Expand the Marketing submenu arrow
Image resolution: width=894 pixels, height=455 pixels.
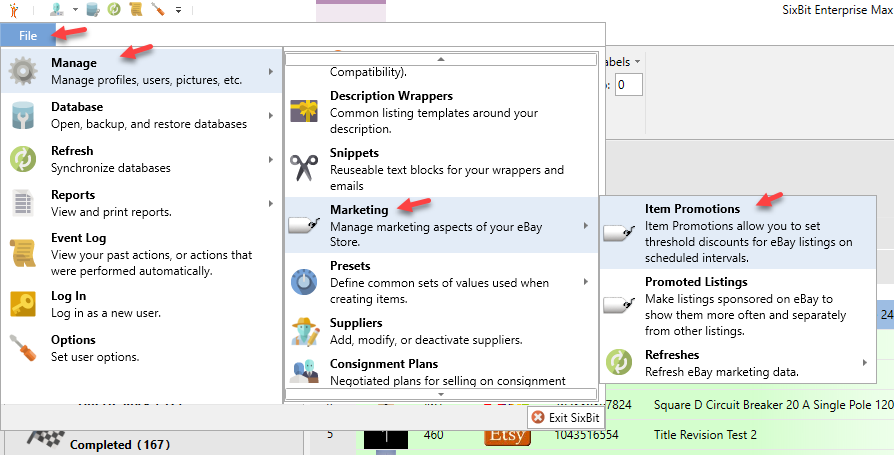[x=586, y=225]
